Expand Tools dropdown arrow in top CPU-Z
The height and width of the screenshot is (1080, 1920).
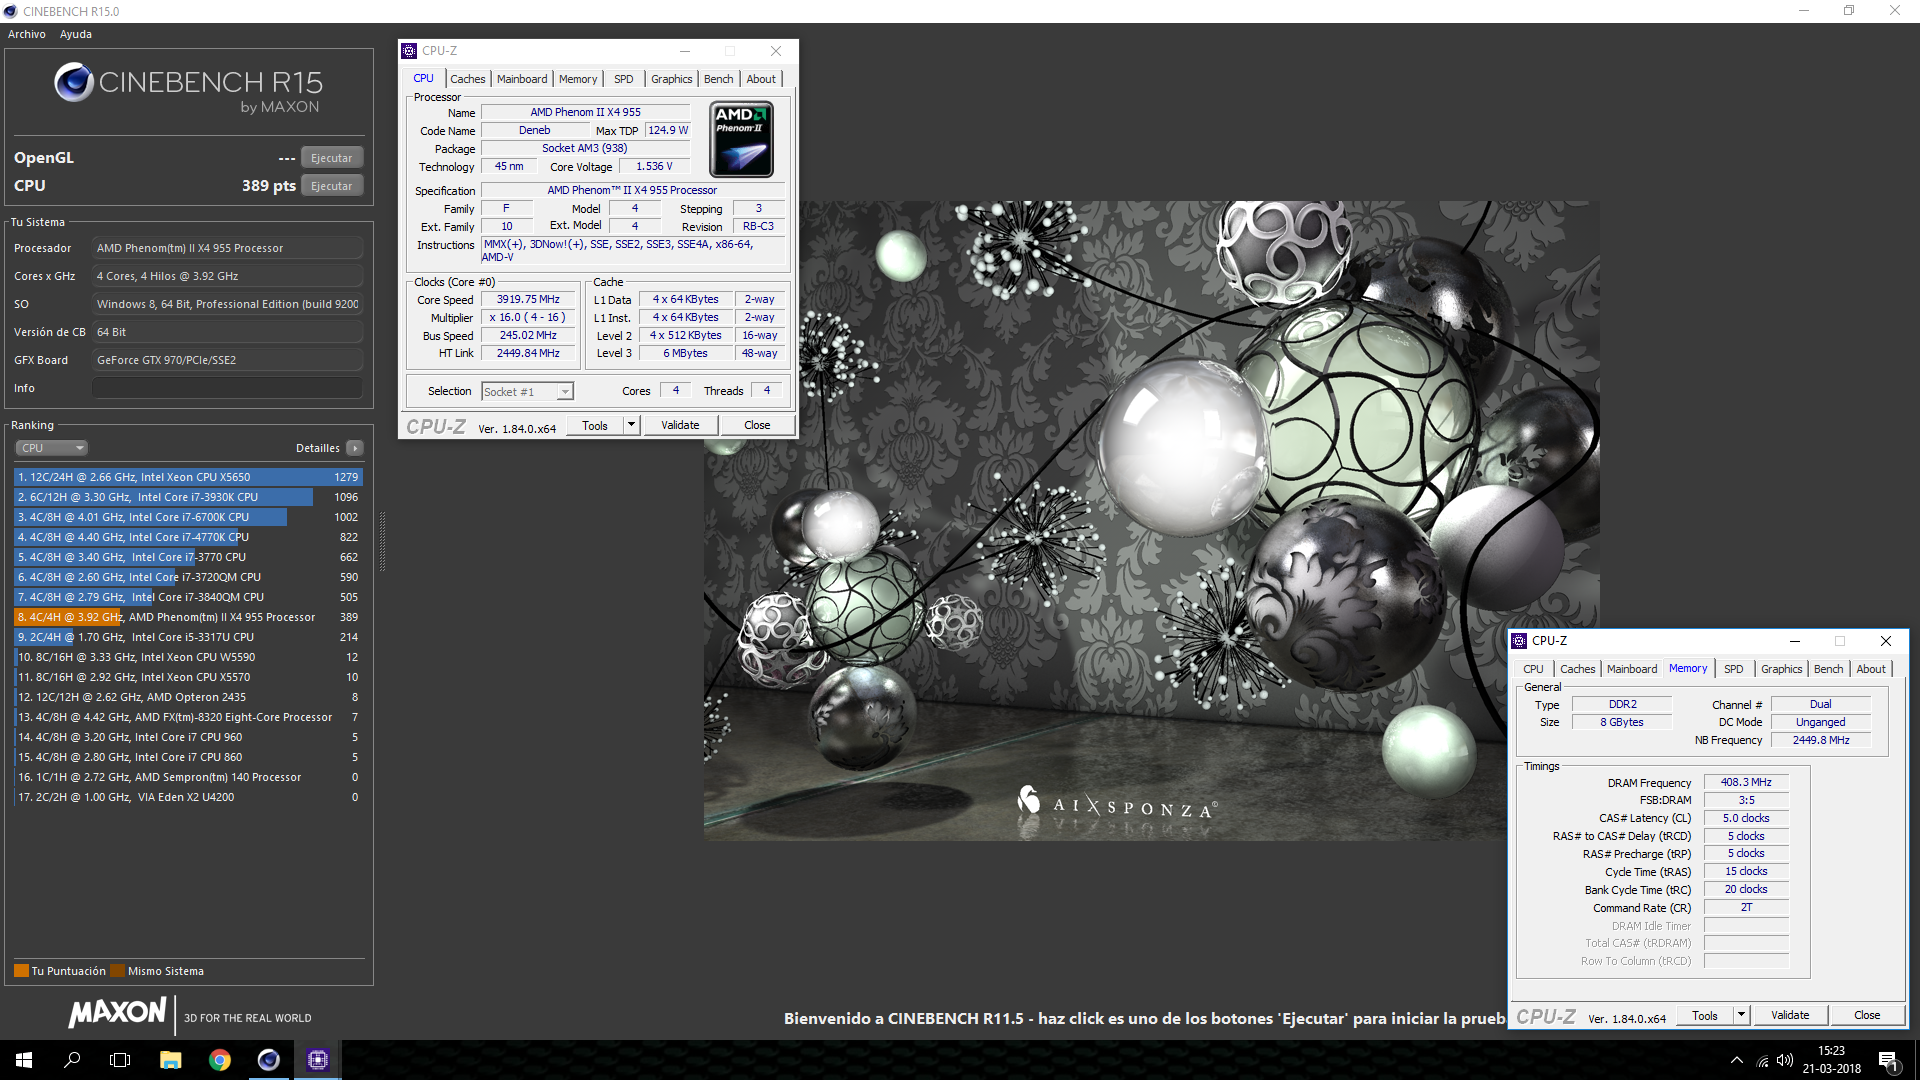631,425
